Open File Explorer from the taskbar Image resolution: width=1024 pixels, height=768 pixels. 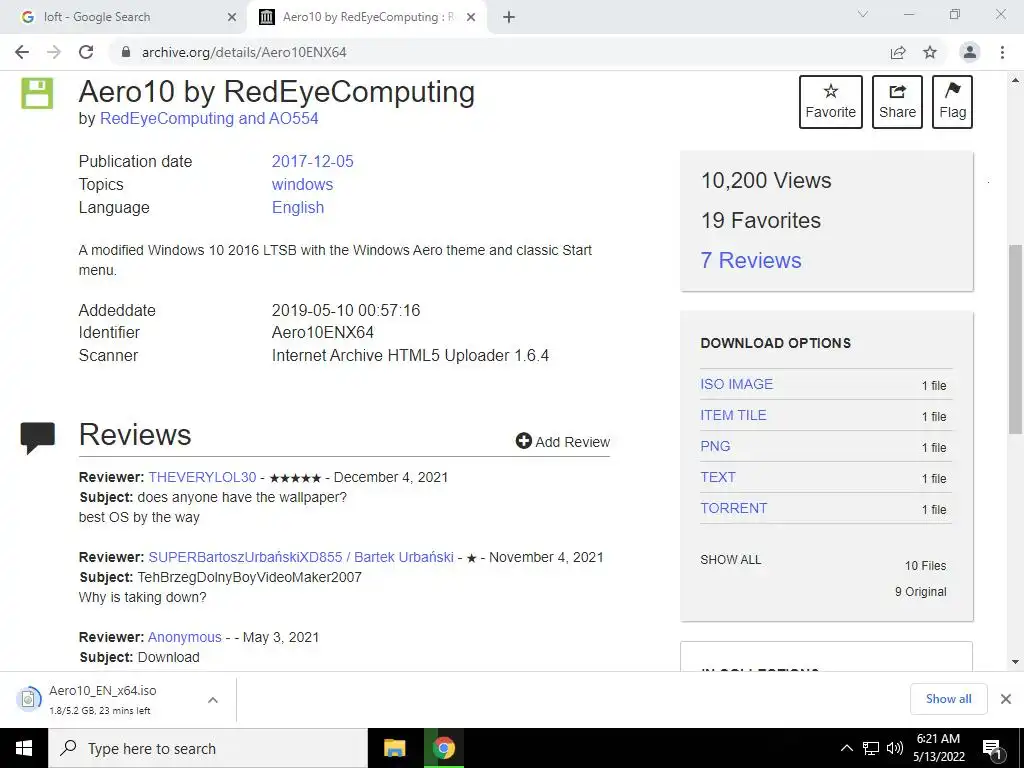click(x=394, y=748)
